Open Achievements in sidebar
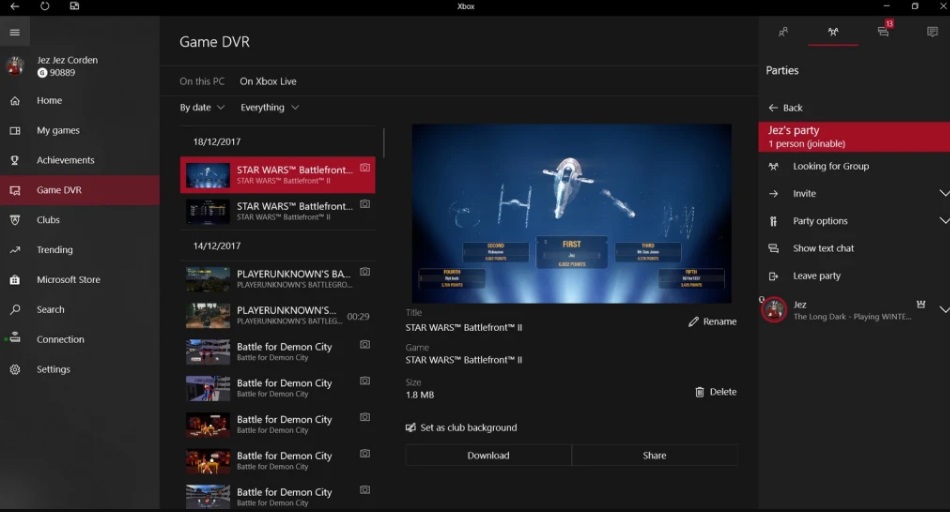The height and width of the screenshot is (512, 950). pyautogui.click(x=80, y=160)
